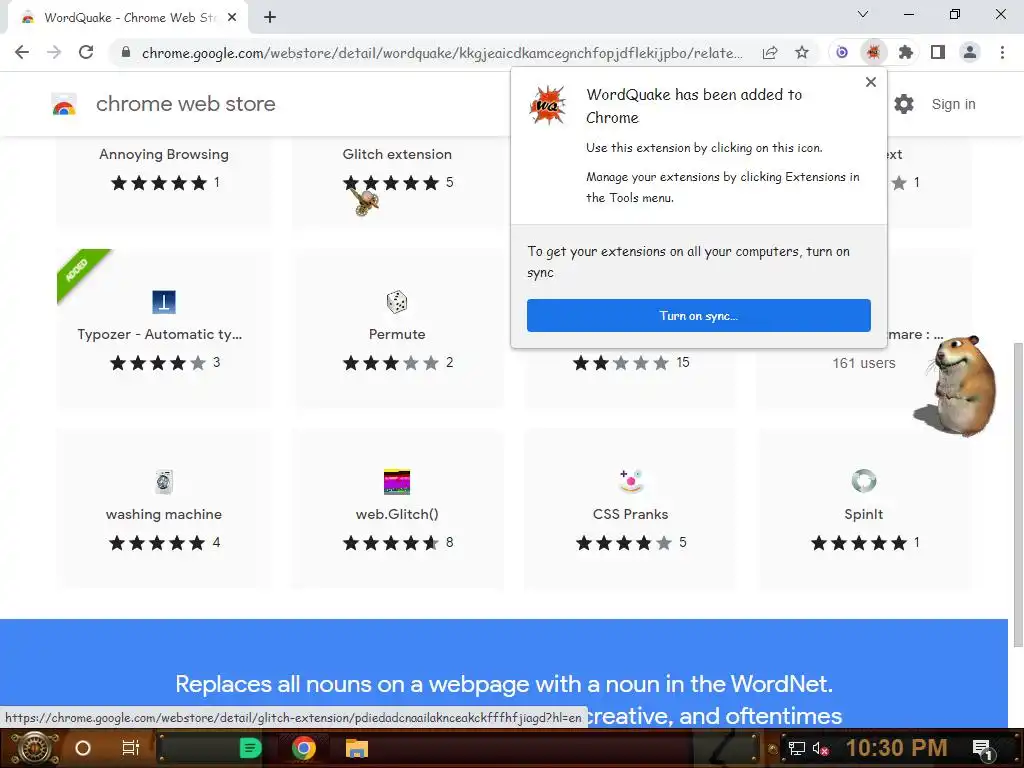Open the CSS Pranks extension title

pyautogui.click(x=631, y=515)
